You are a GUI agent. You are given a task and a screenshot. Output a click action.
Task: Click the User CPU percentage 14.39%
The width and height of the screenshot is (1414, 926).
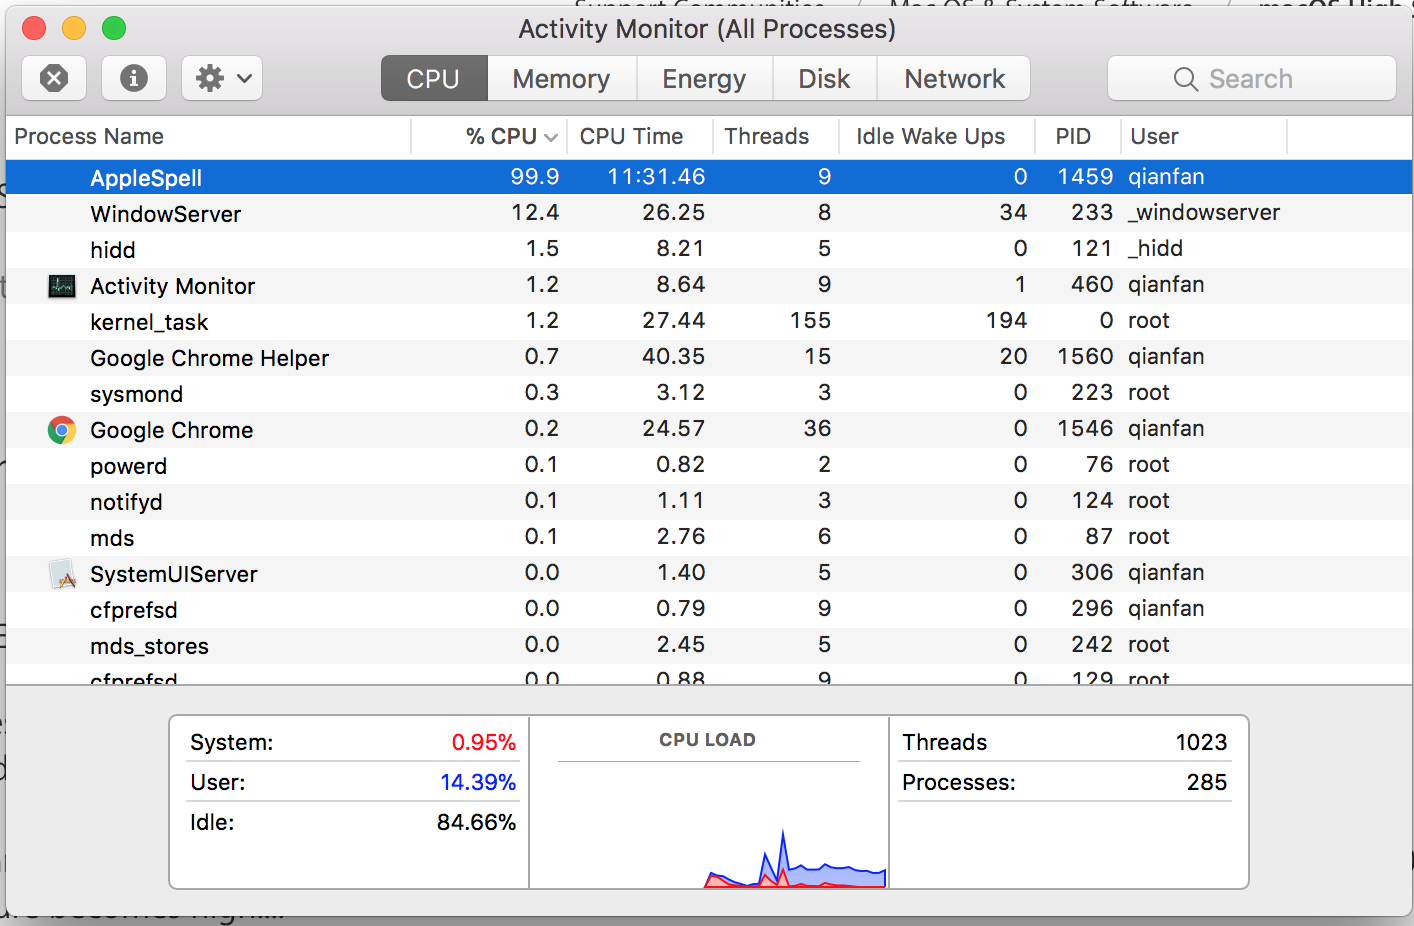(478, 782)
